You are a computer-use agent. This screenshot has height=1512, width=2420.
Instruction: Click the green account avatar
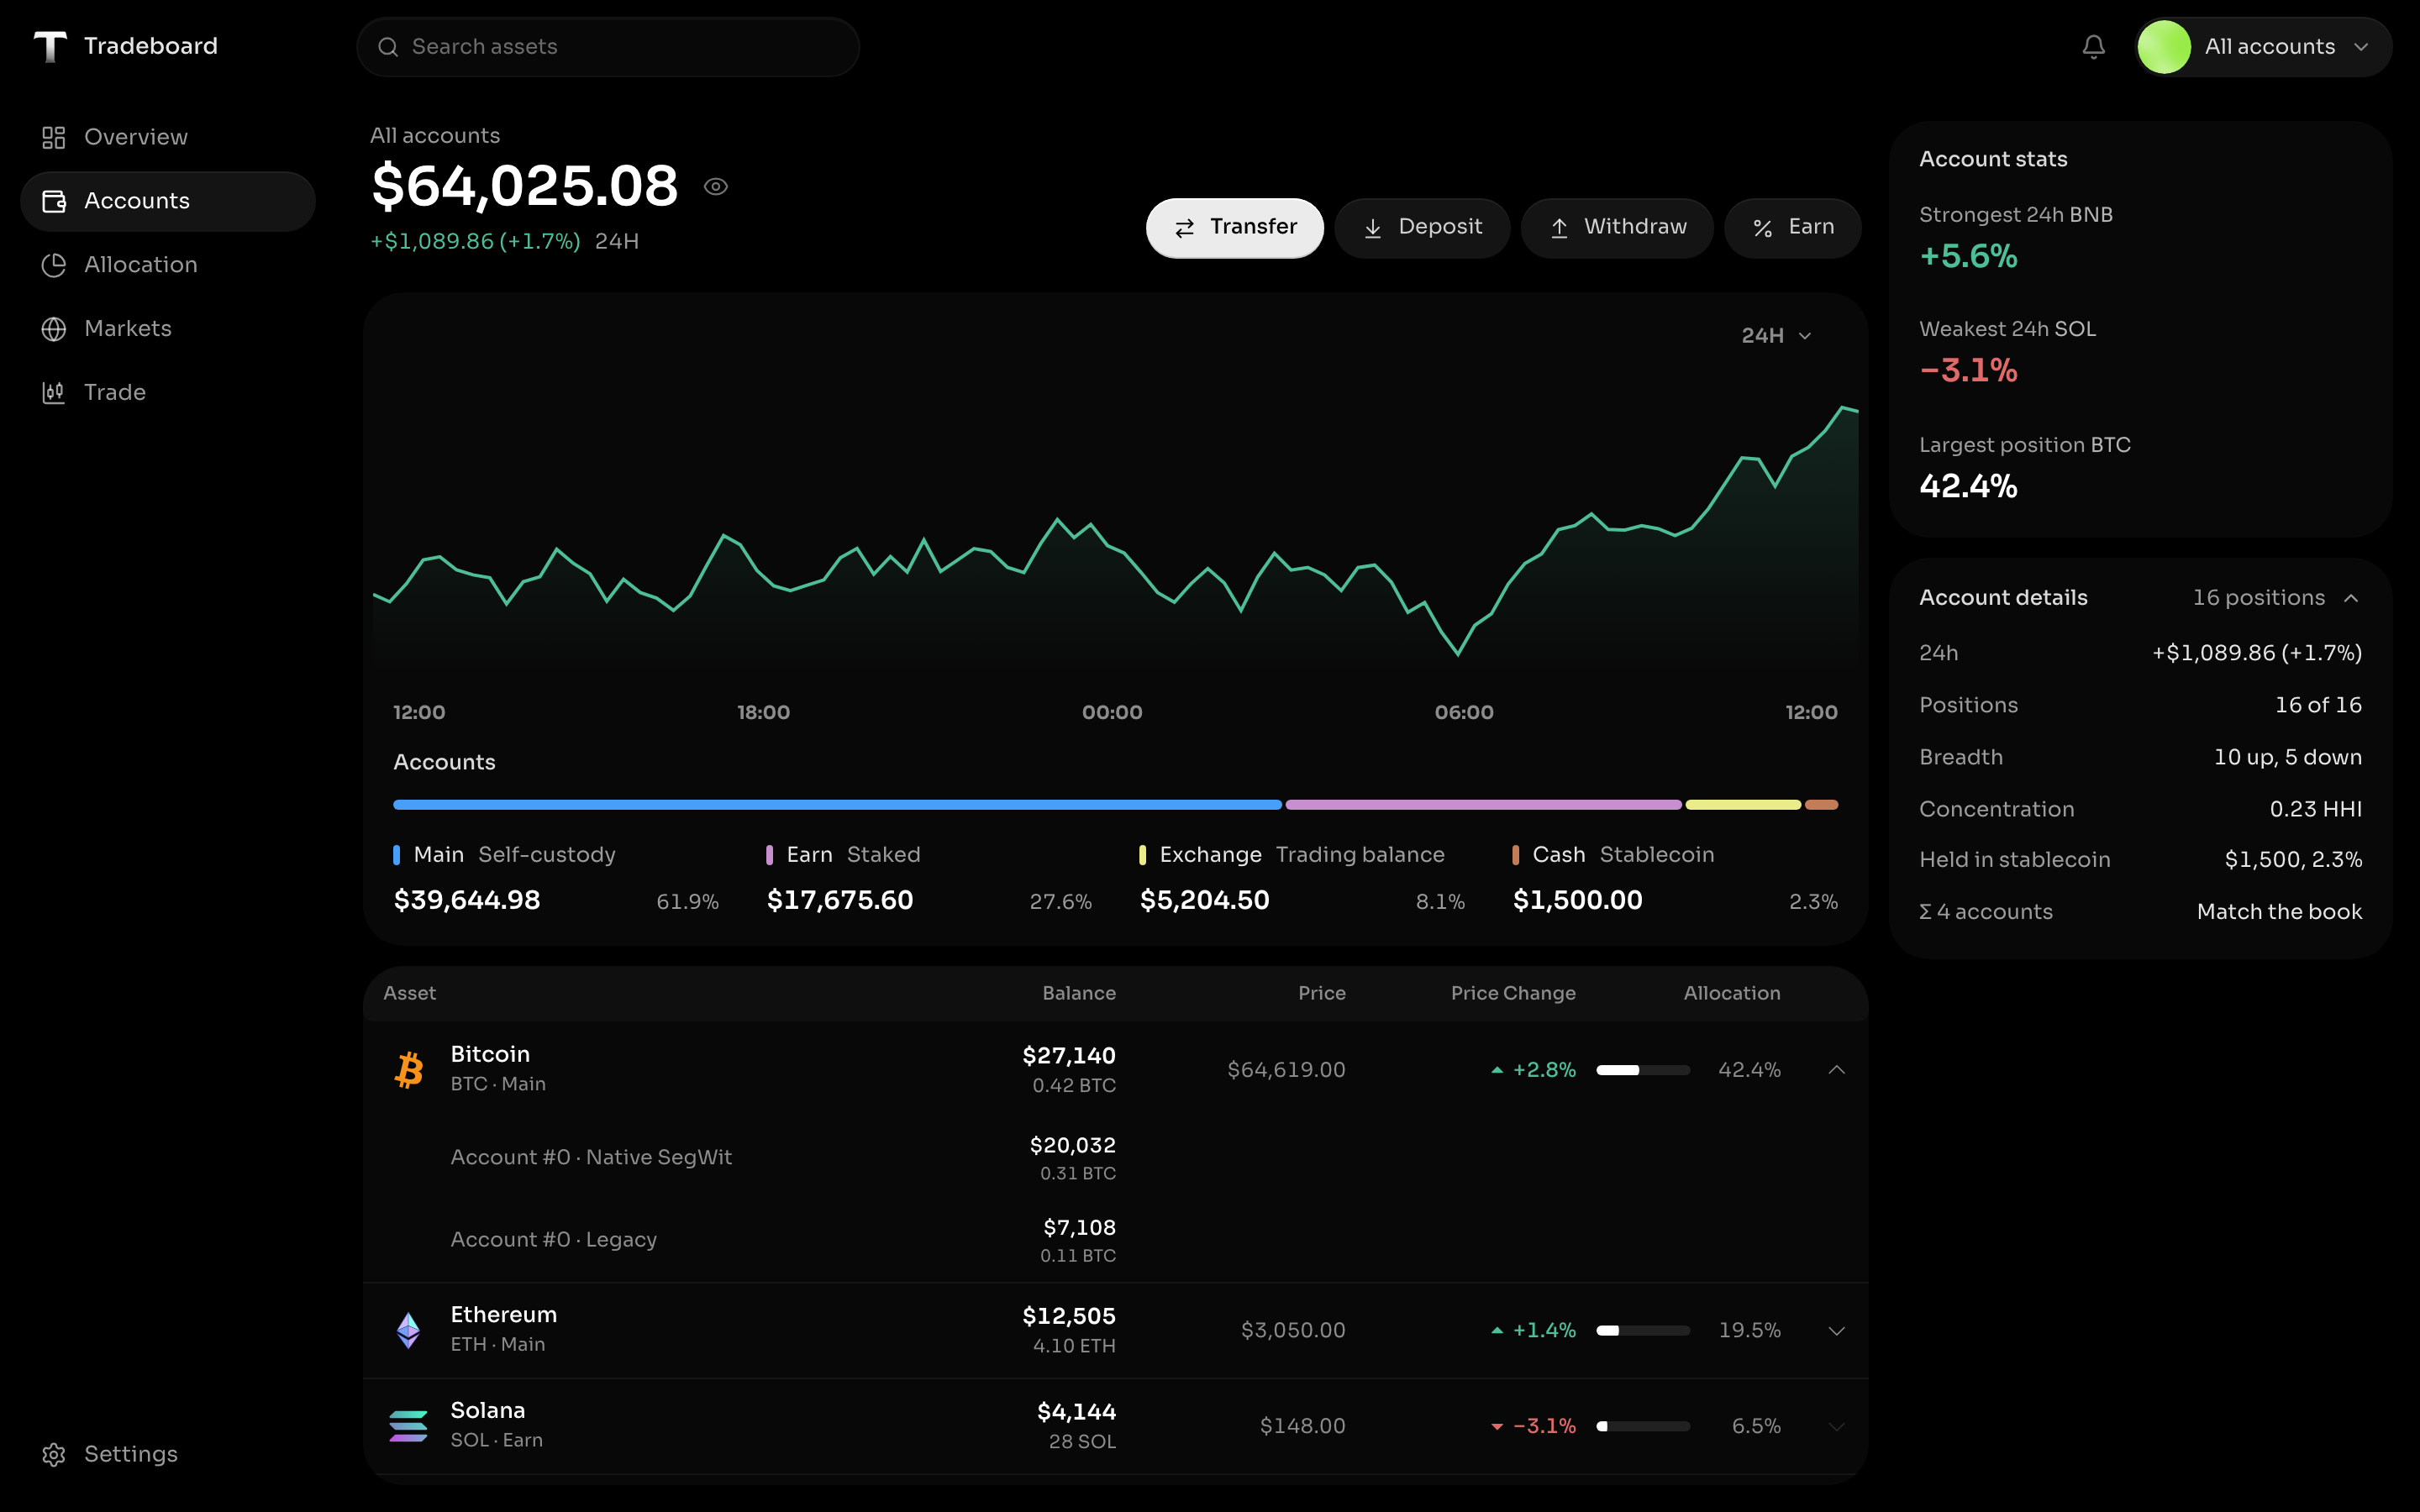[2163, 47]
